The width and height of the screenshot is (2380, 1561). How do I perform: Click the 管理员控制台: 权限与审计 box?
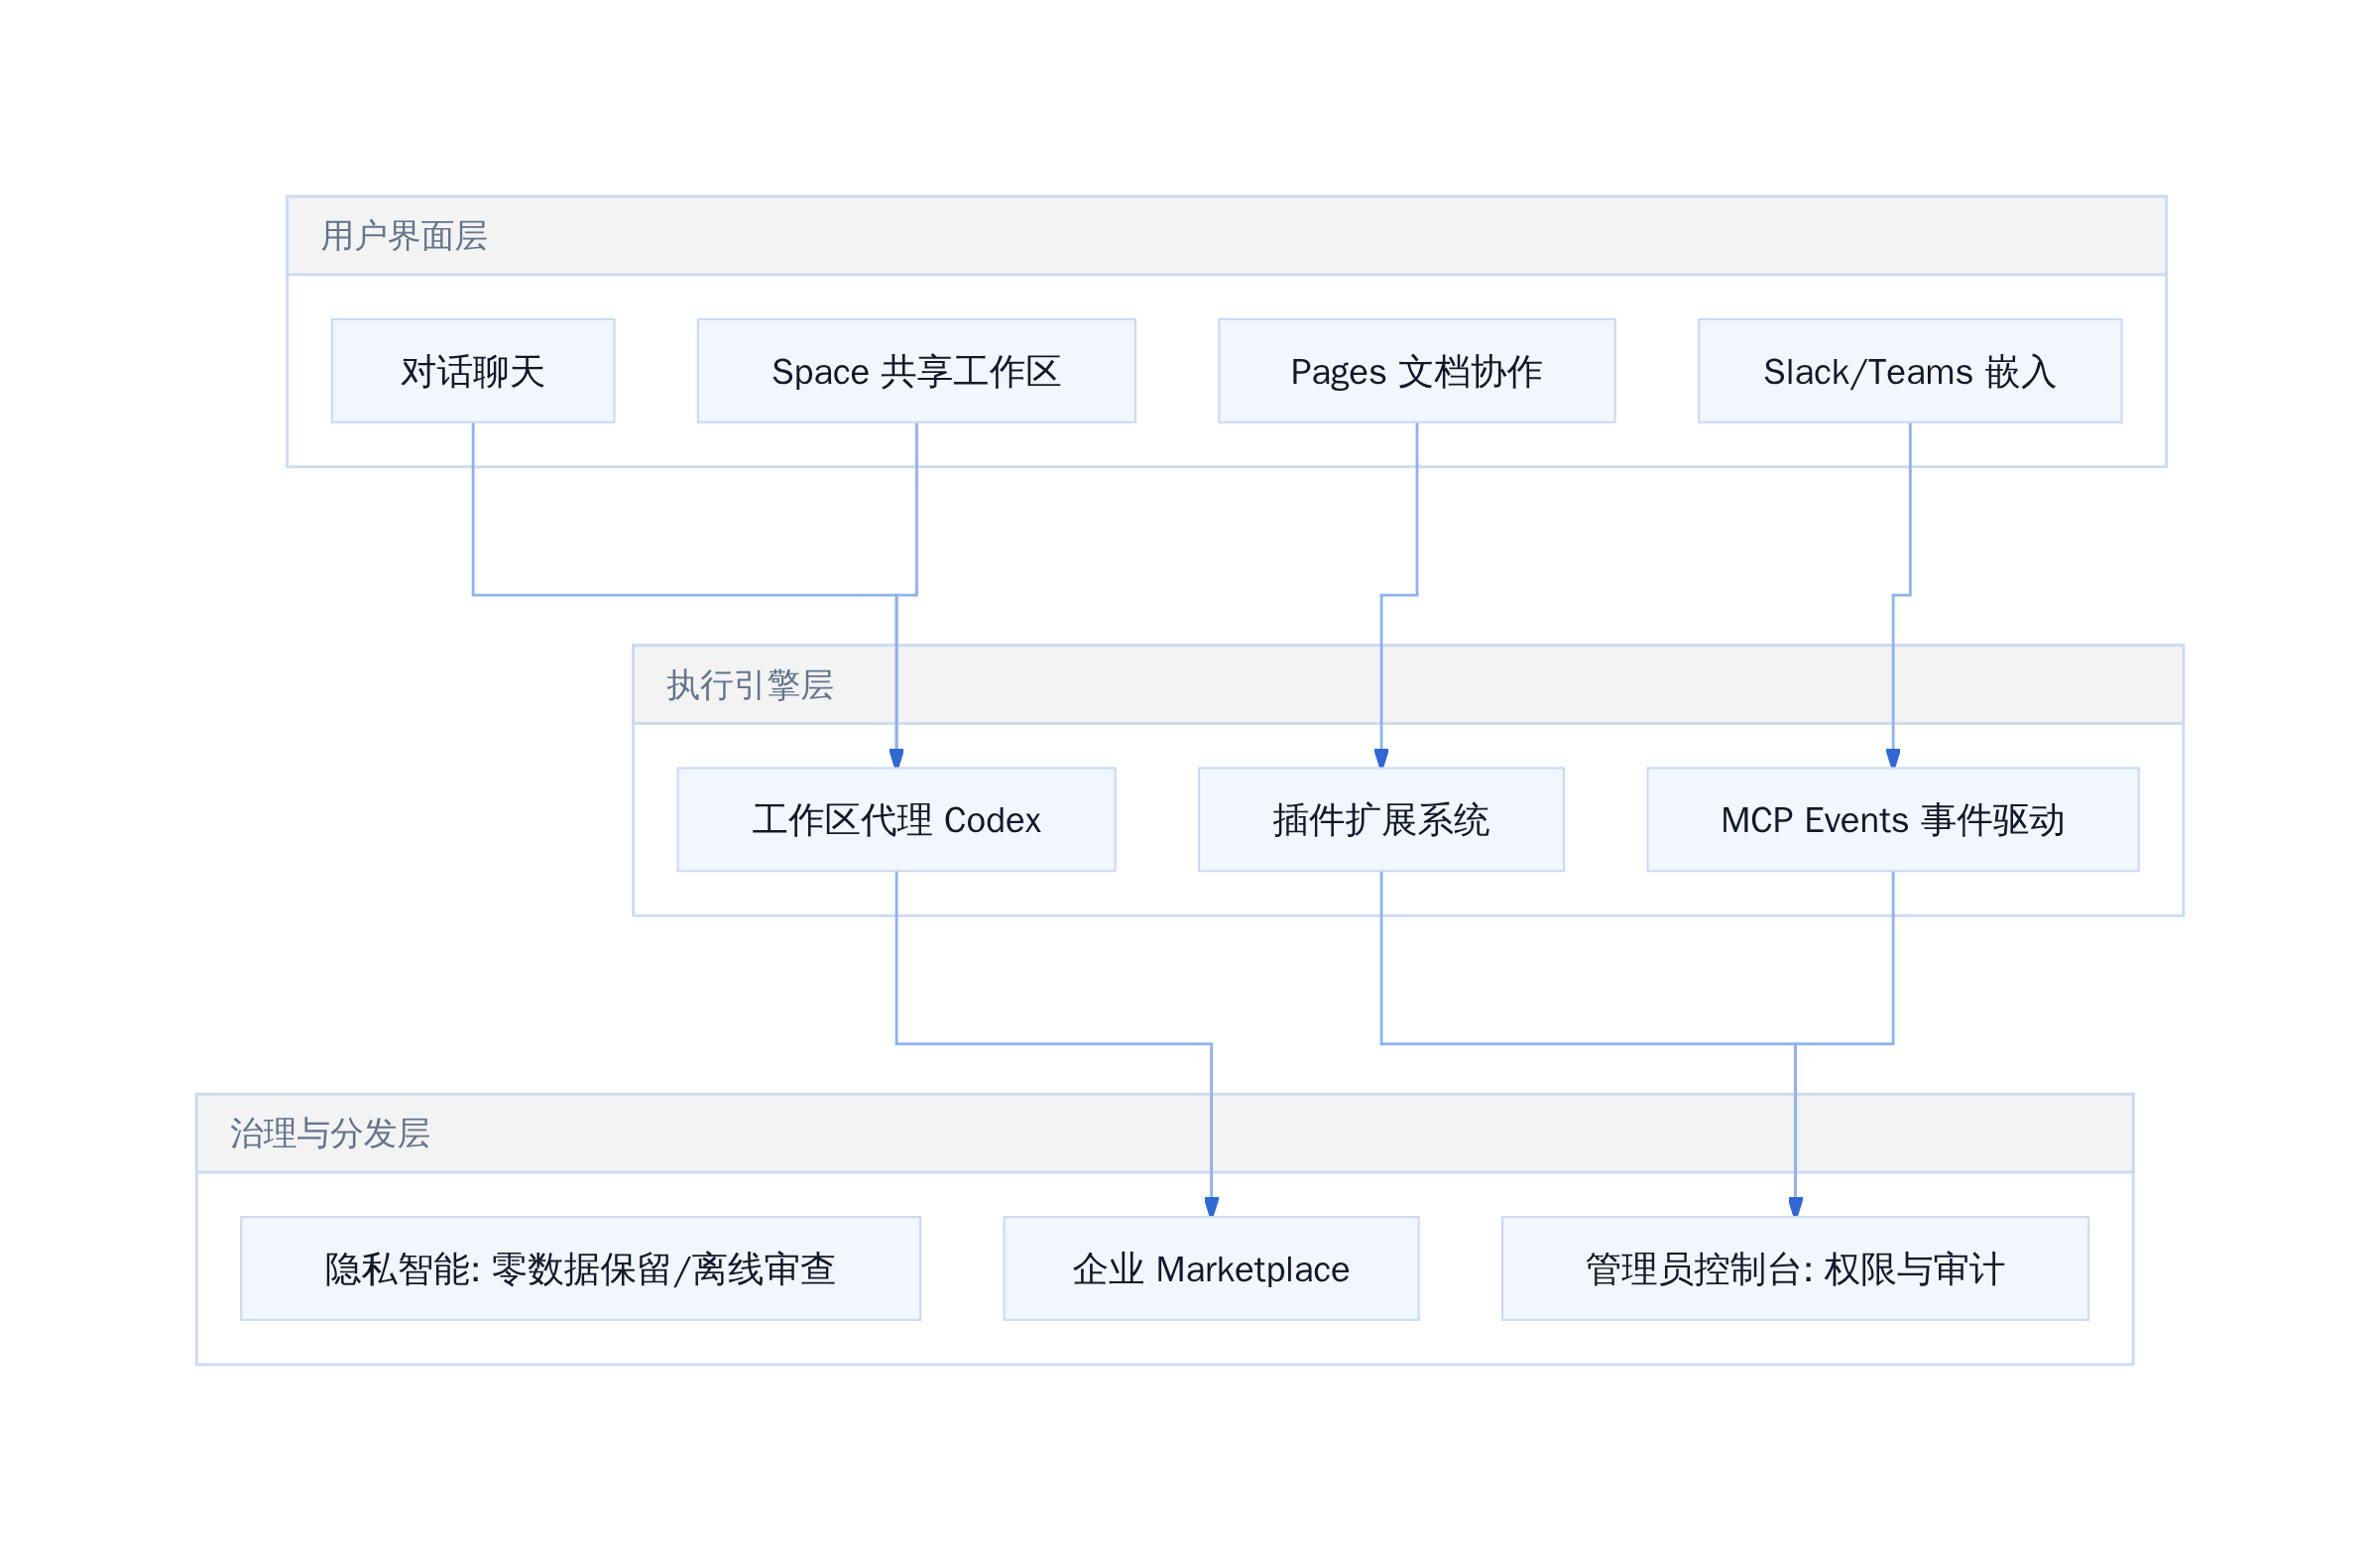(x=1796, y=1269)
